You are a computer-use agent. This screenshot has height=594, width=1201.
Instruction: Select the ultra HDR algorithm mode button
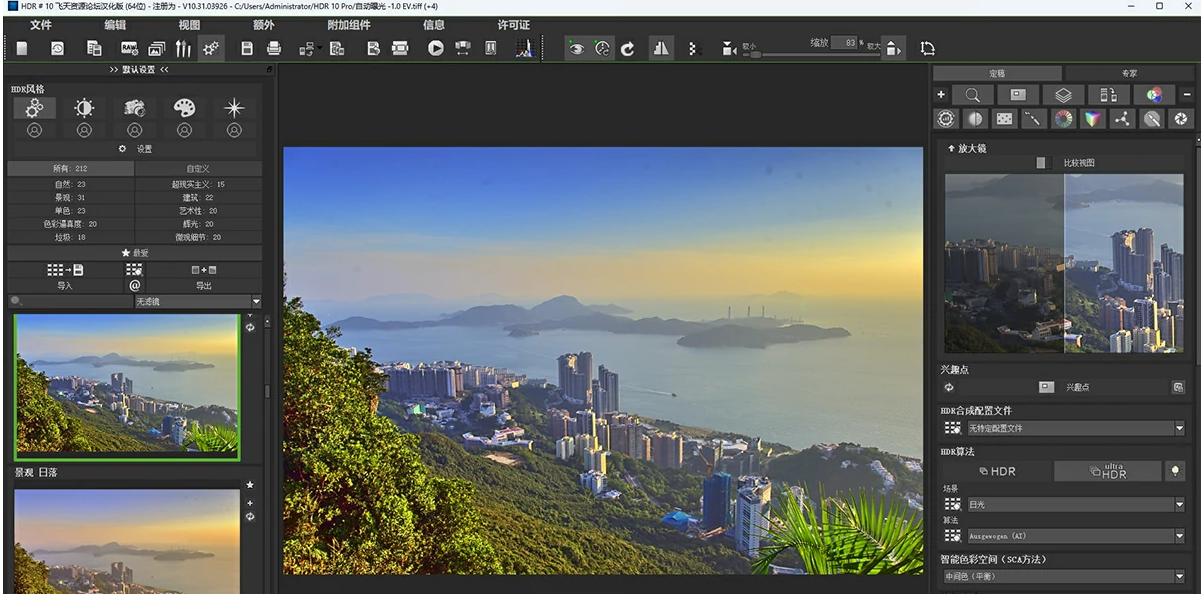[1107, 471]
